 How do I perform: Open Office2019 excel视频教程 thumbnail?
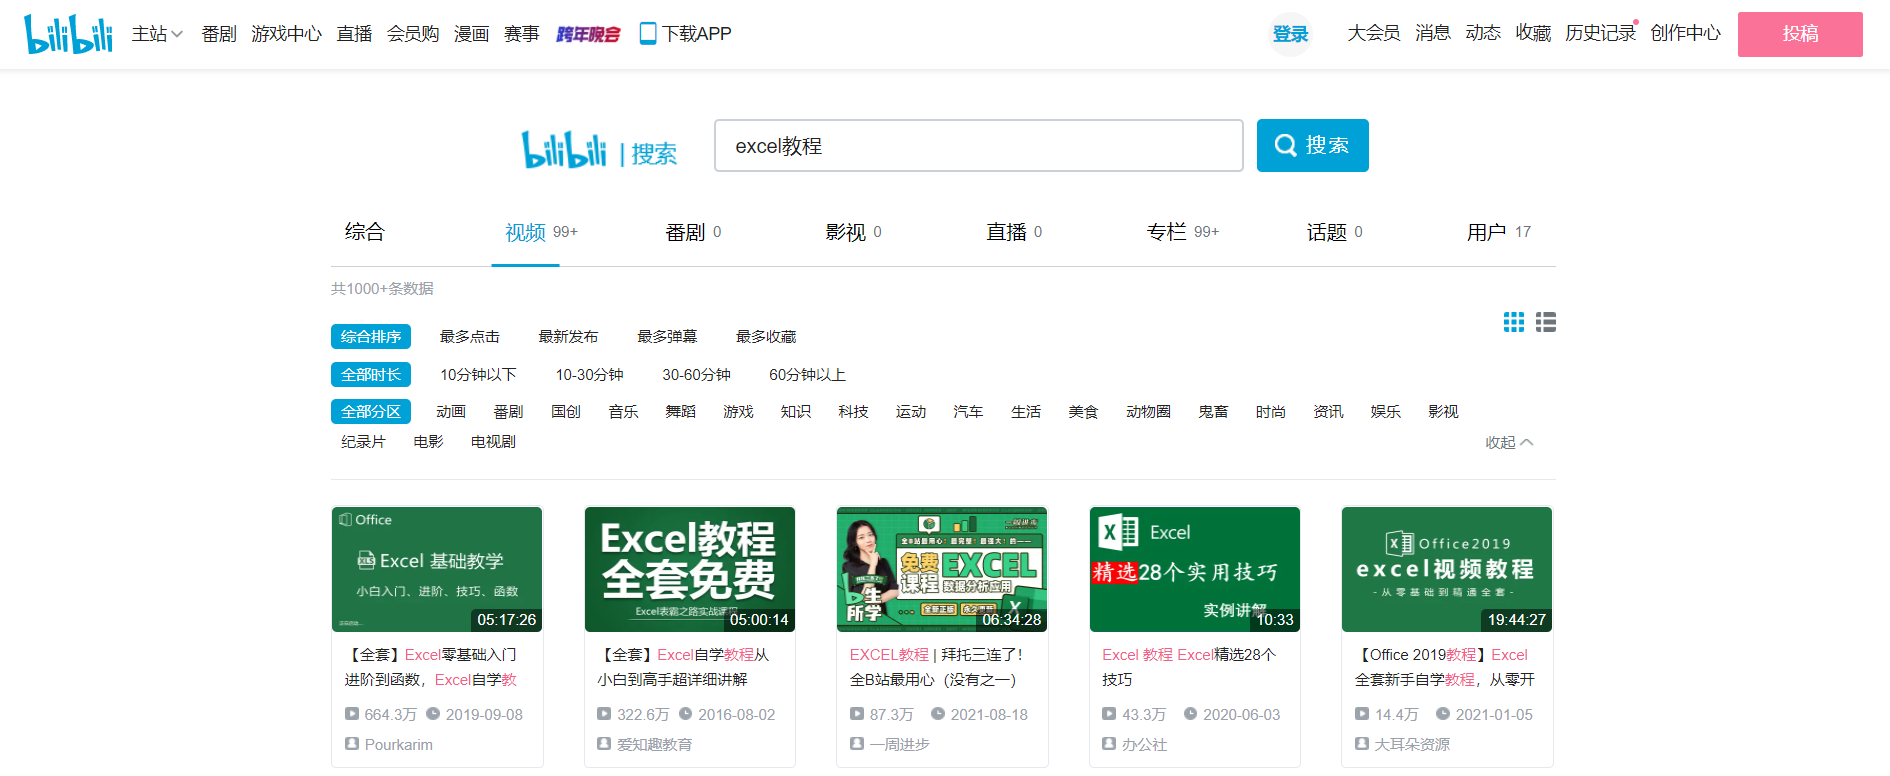tap(1447, 569)
